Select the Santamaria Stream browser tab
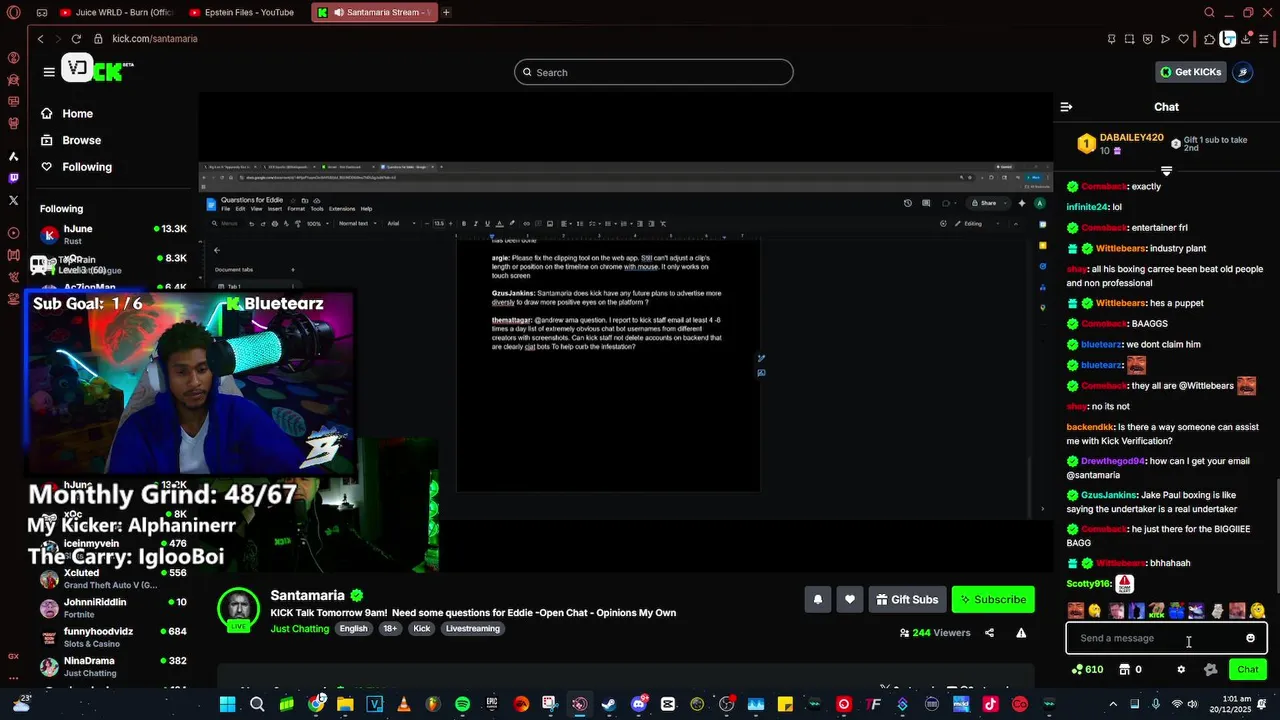This screenshot has height=720, width=1280. [x=374, y=13]
